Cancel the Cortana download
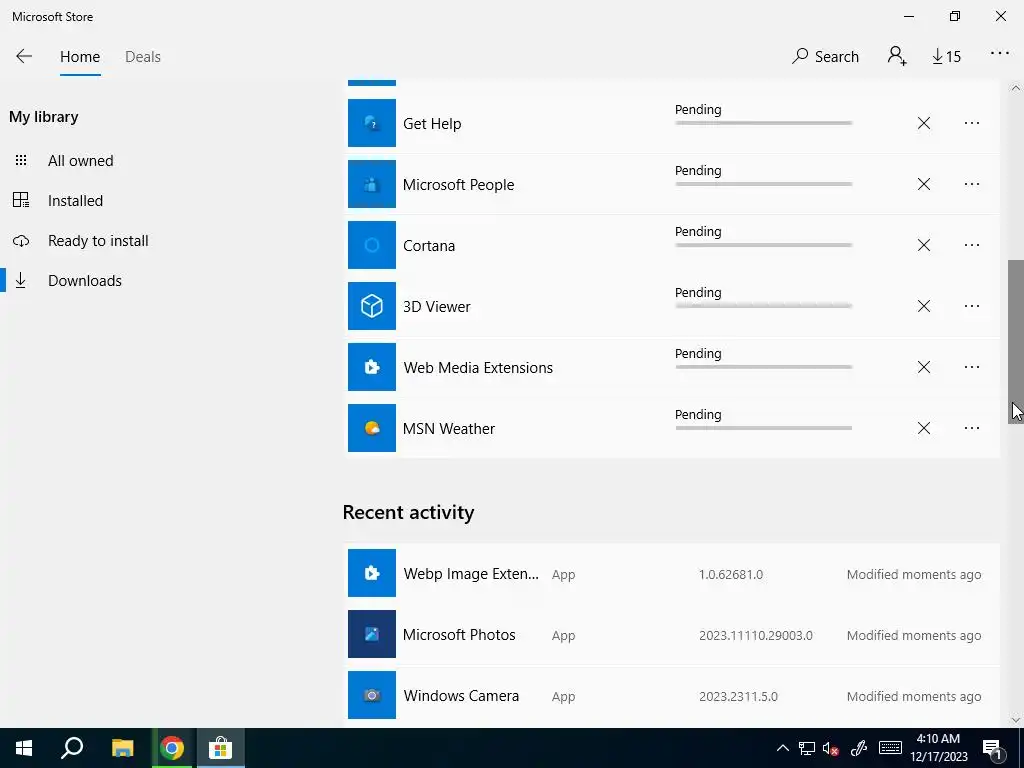1024x768 pixels. [x=923, y=245]
